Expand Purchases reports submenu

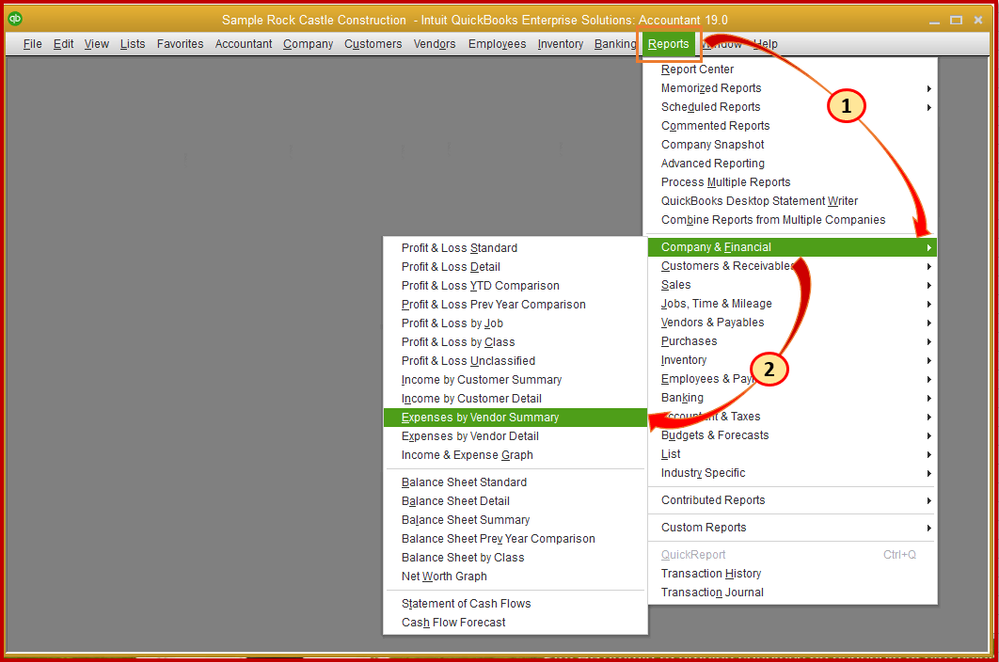793,342
